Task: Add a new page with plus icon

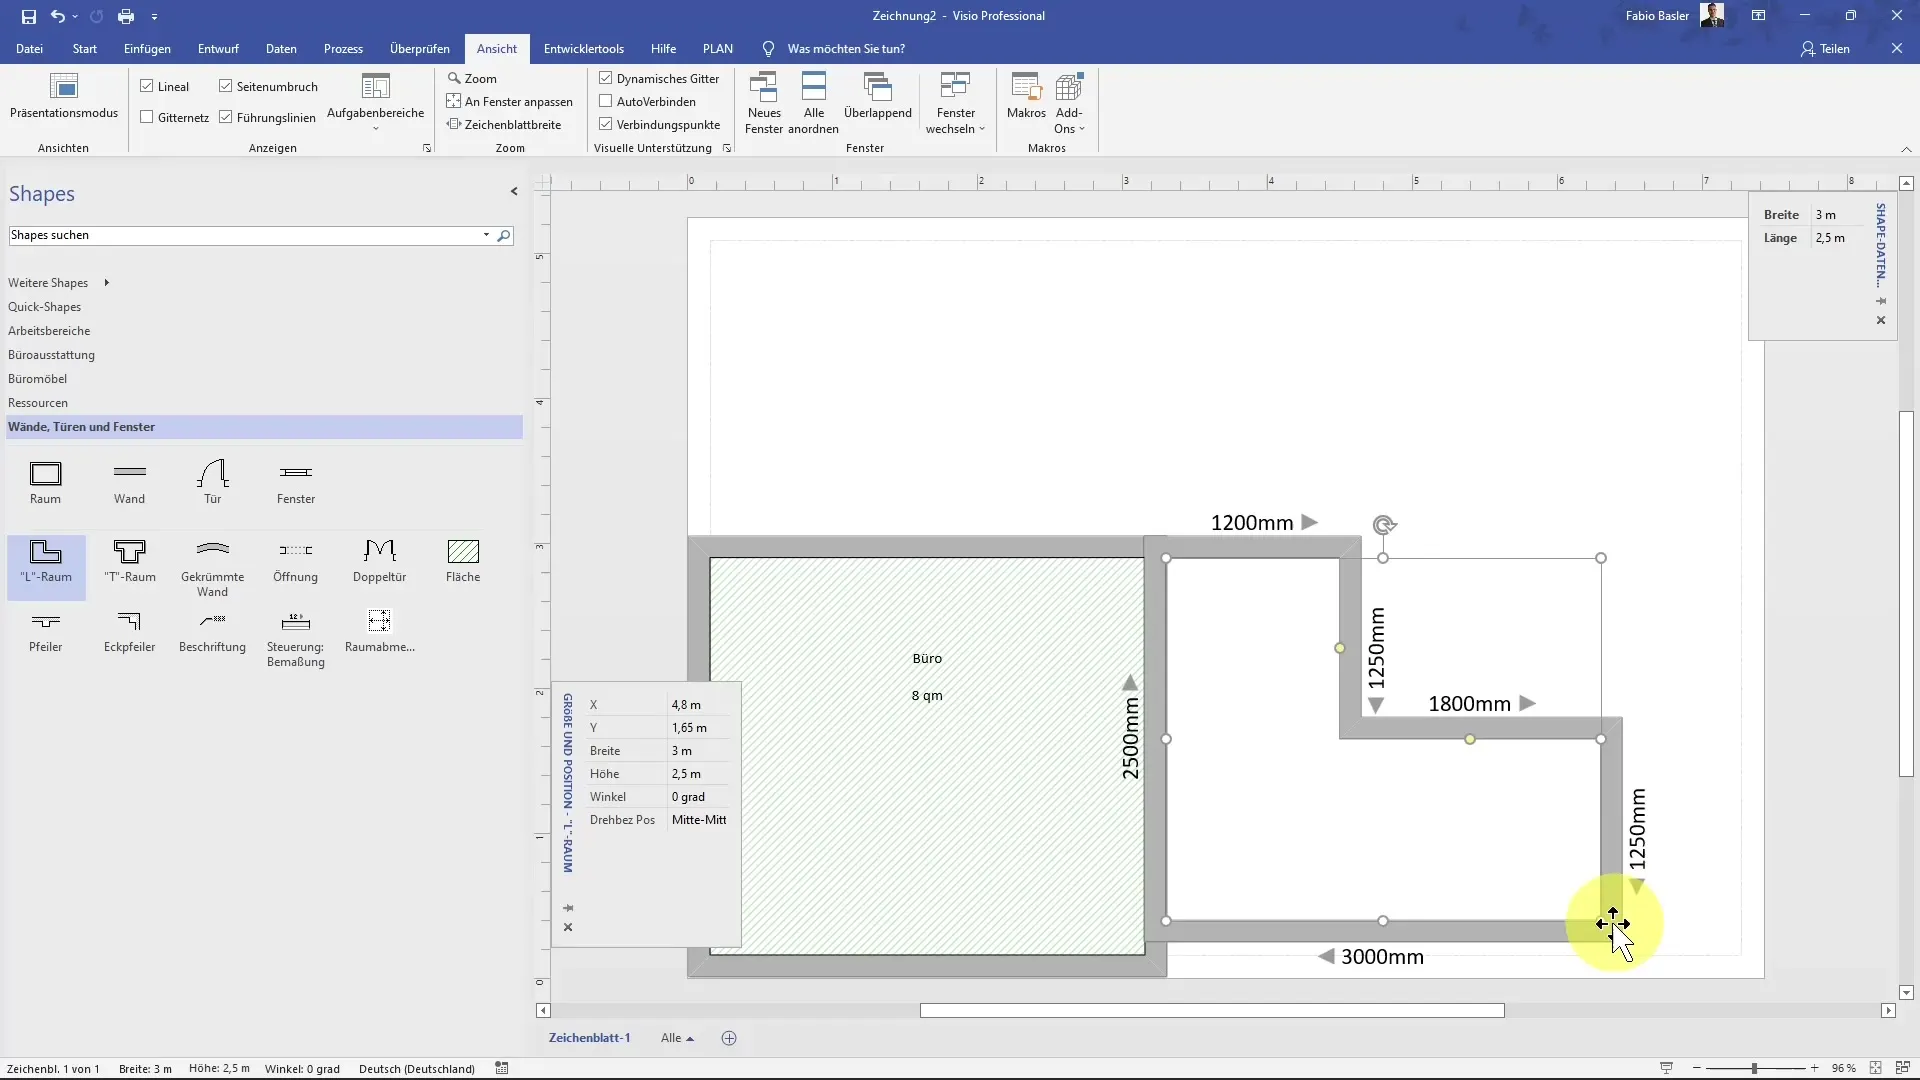Action: click(729, 1038)
